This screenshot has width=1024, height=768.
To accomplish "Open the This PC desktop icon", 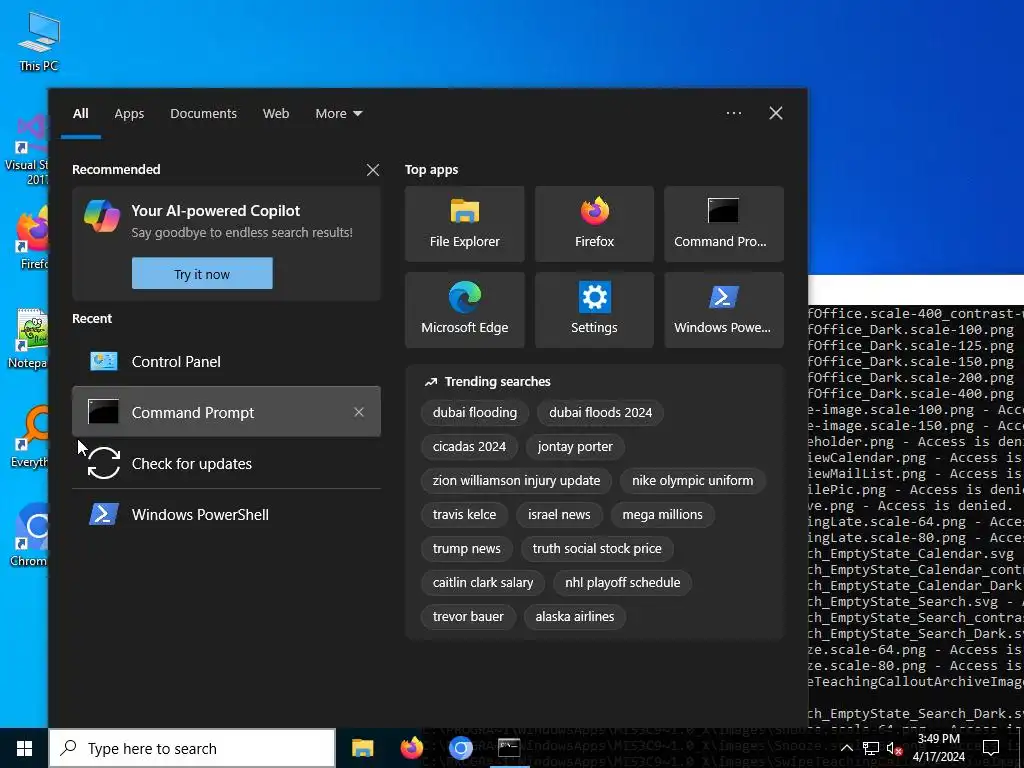I will point(39,40).
